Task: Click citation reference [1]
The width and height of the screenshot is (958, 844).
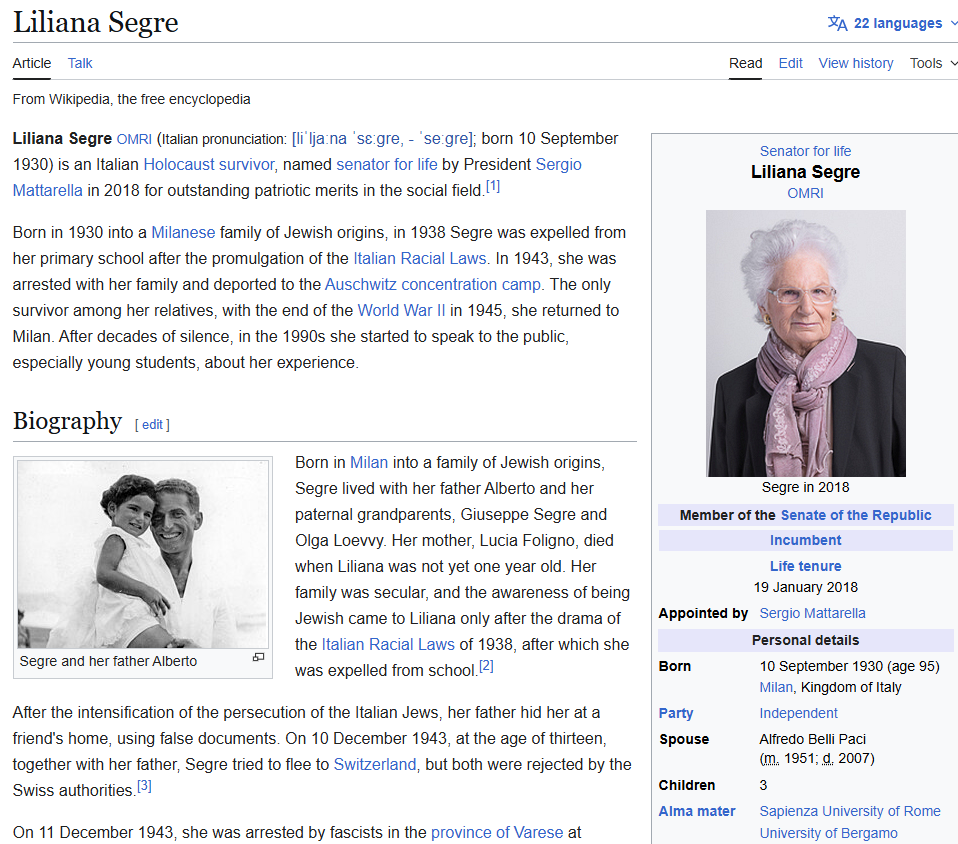Action: point(493,186)
